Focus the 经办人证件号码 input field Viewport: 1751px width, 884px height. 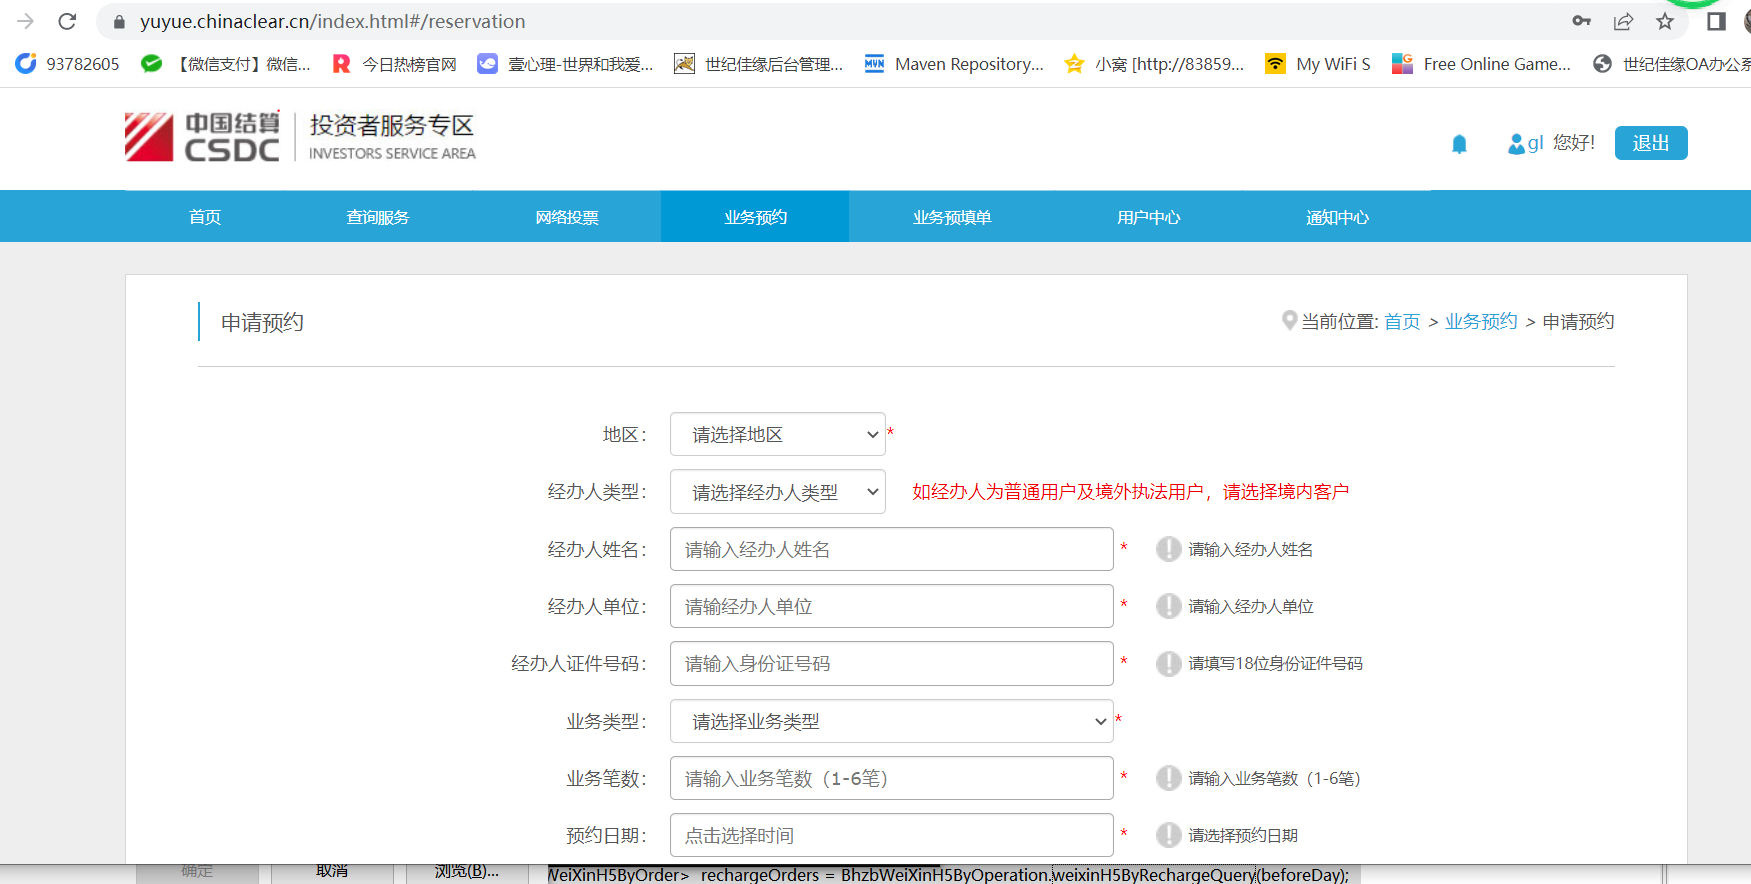(891, 663)
